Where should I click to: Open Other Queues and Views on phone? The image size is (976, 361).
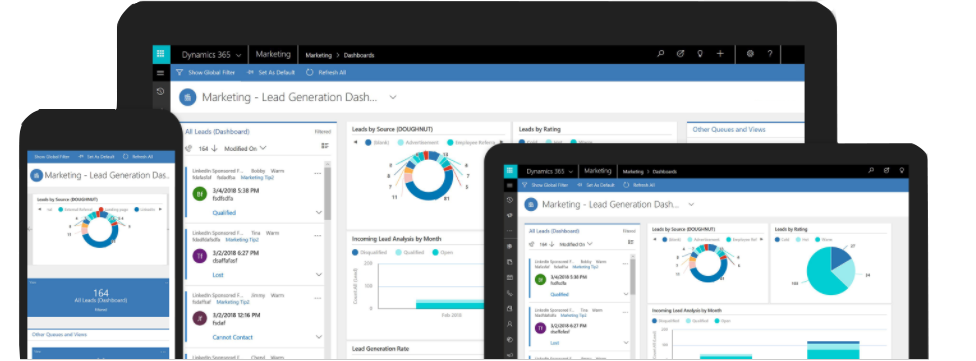coord(60,334)
